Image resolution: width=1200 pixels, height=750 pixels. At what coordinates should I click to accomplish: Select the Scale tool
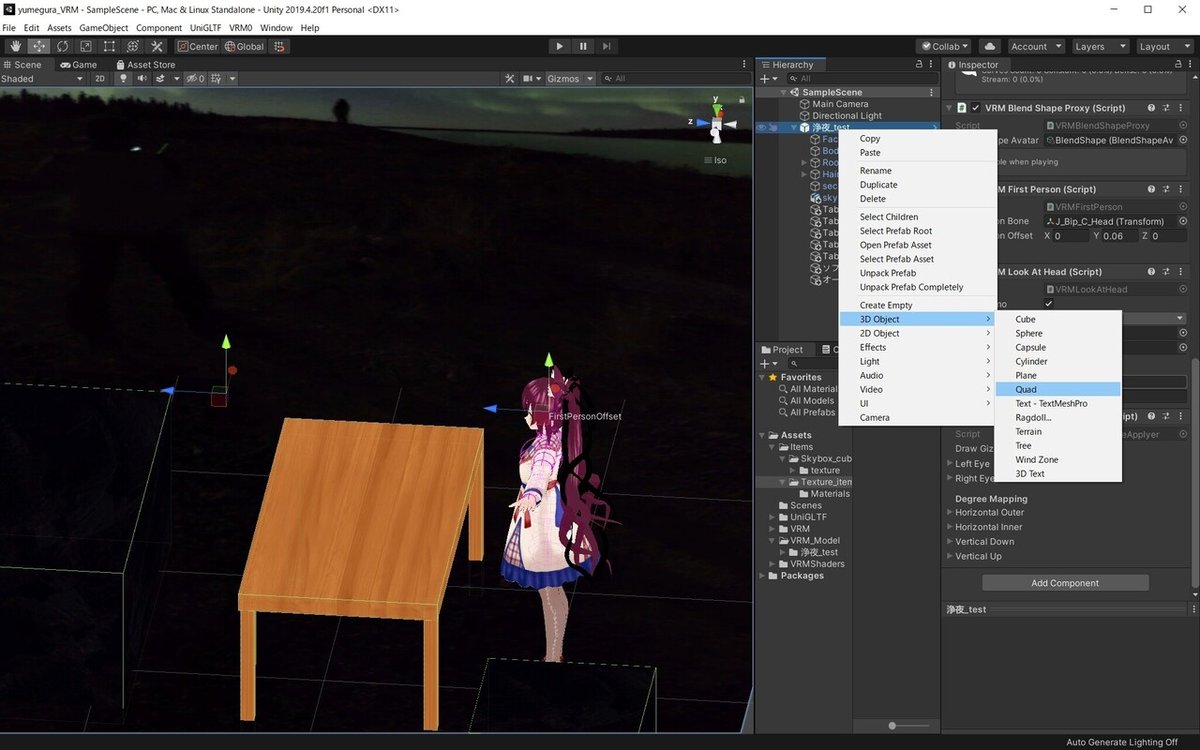(86, 46)
